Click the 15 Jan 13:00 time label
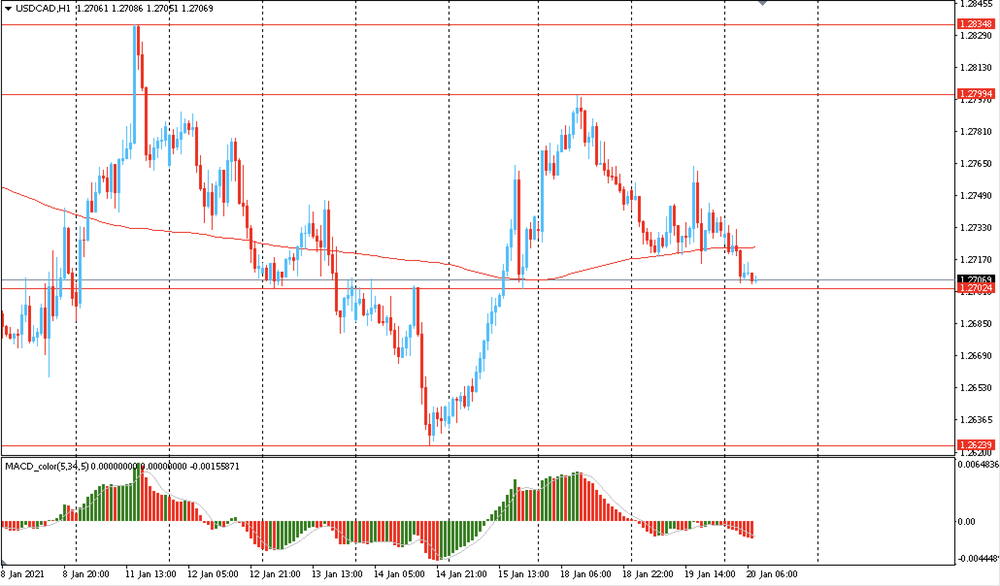1000x586 pixels. point(523,575)
